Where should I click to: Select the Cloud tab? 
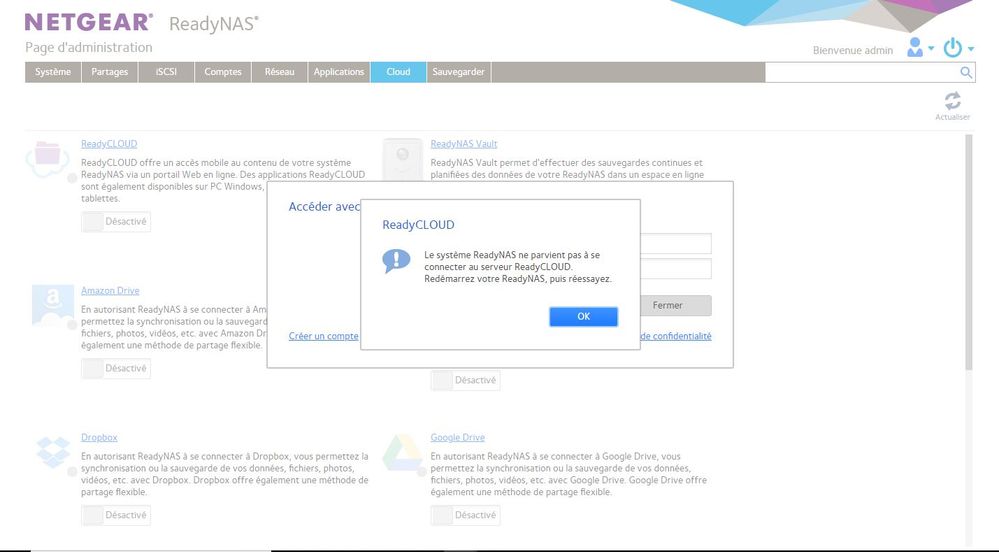pyautogui.click(x=398, y=72)
